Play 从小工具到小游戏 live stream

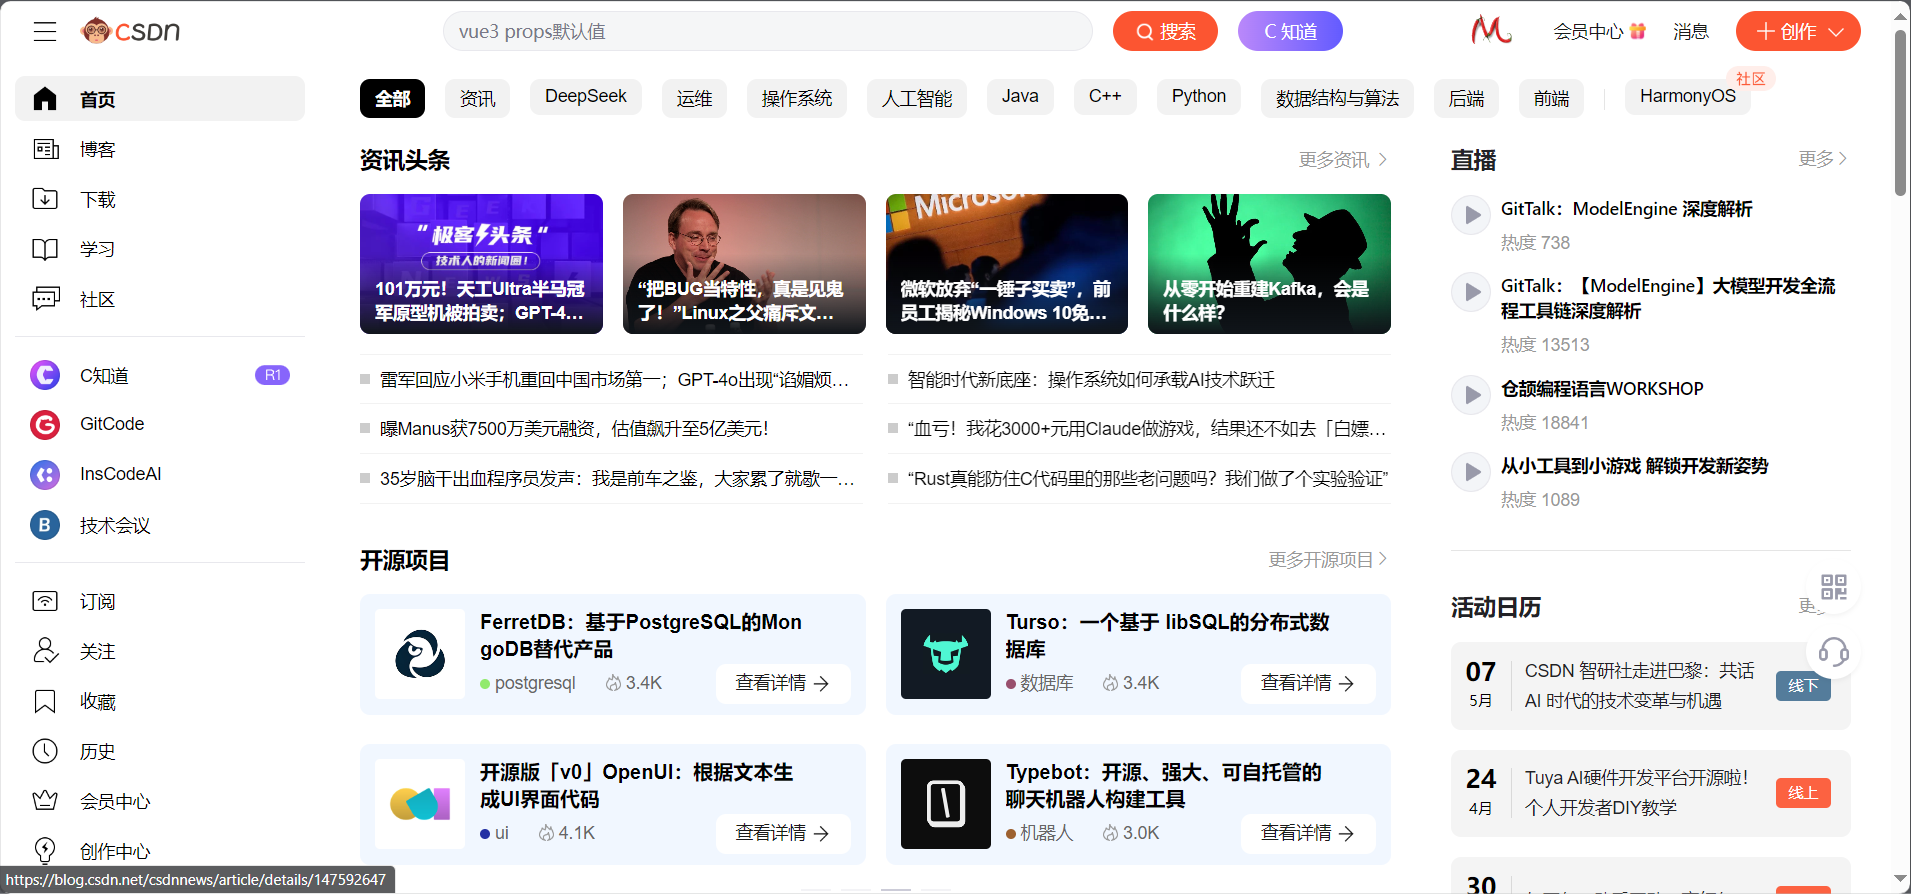click(x=1471, y=472)
